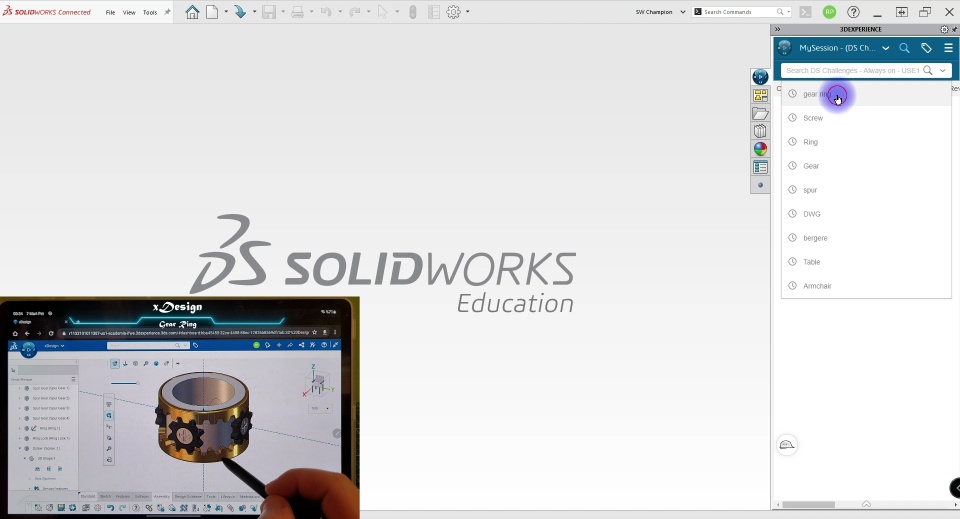
Task: Expand the Open dropdown arrow
Action: (254, 12)
